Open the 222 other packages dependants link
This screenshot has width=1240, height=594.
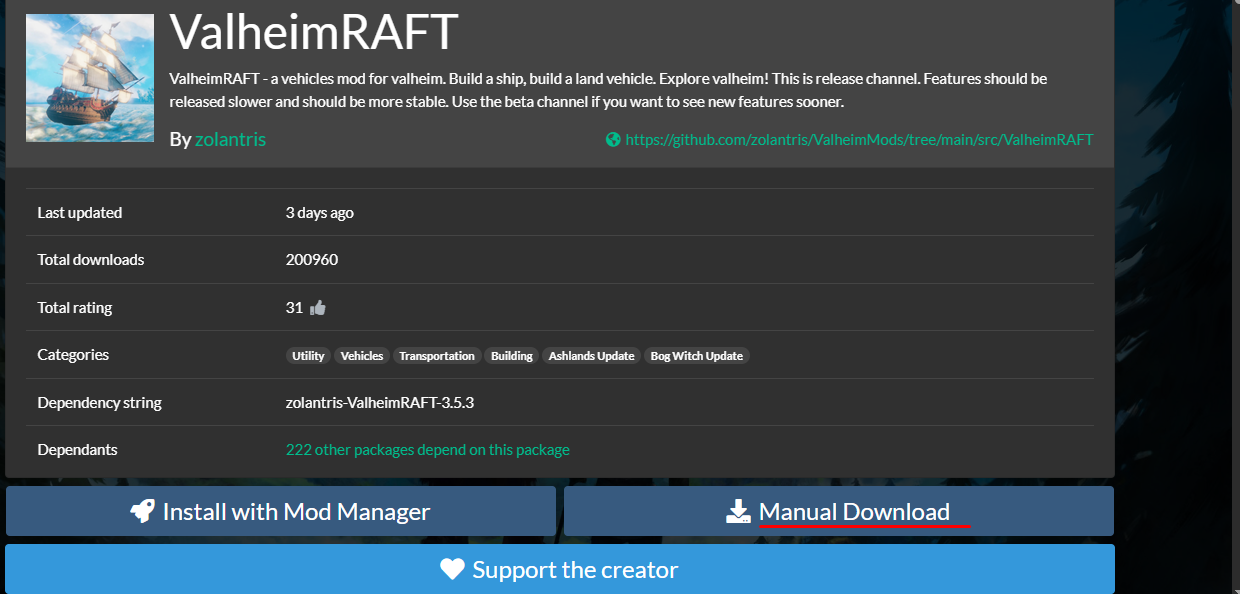428,450
